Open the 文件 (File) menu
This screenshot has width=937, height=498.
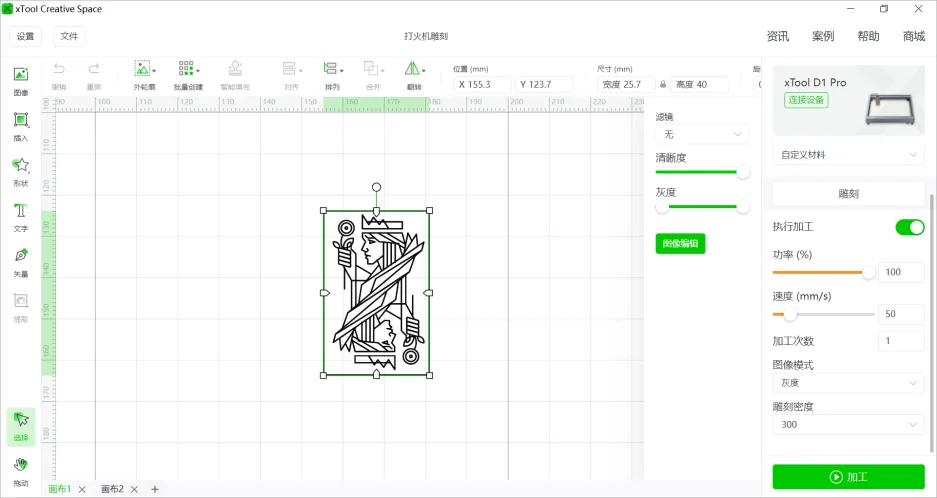pyautogui.click(x=69, y=36)
